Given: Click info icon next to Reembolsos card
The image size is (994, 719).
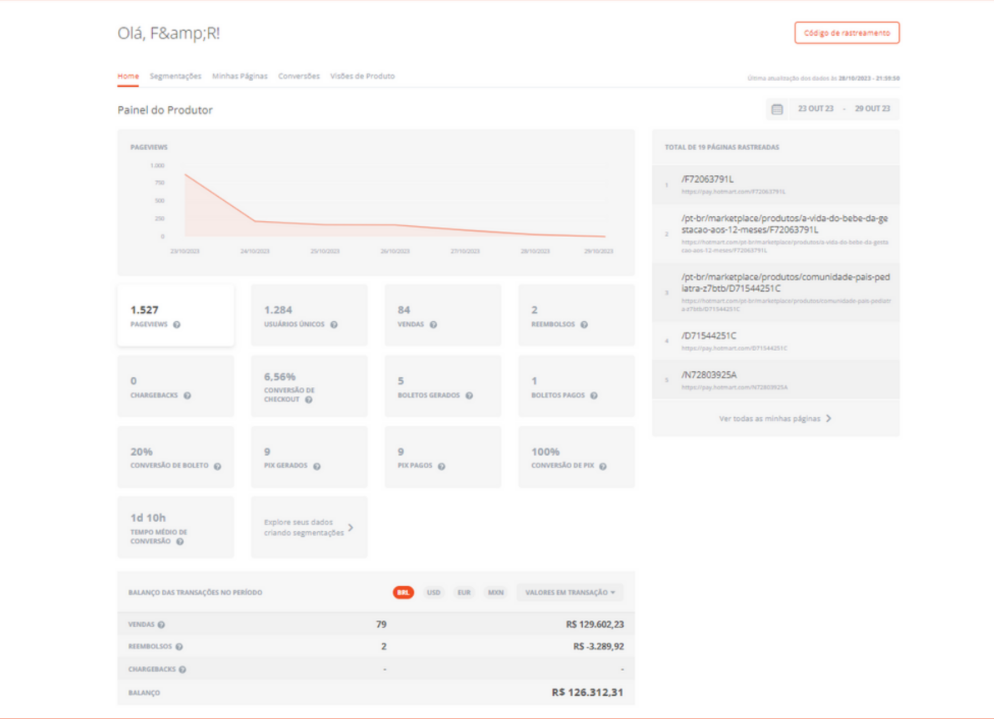Looking at the screenshot, I should point(584,325).
